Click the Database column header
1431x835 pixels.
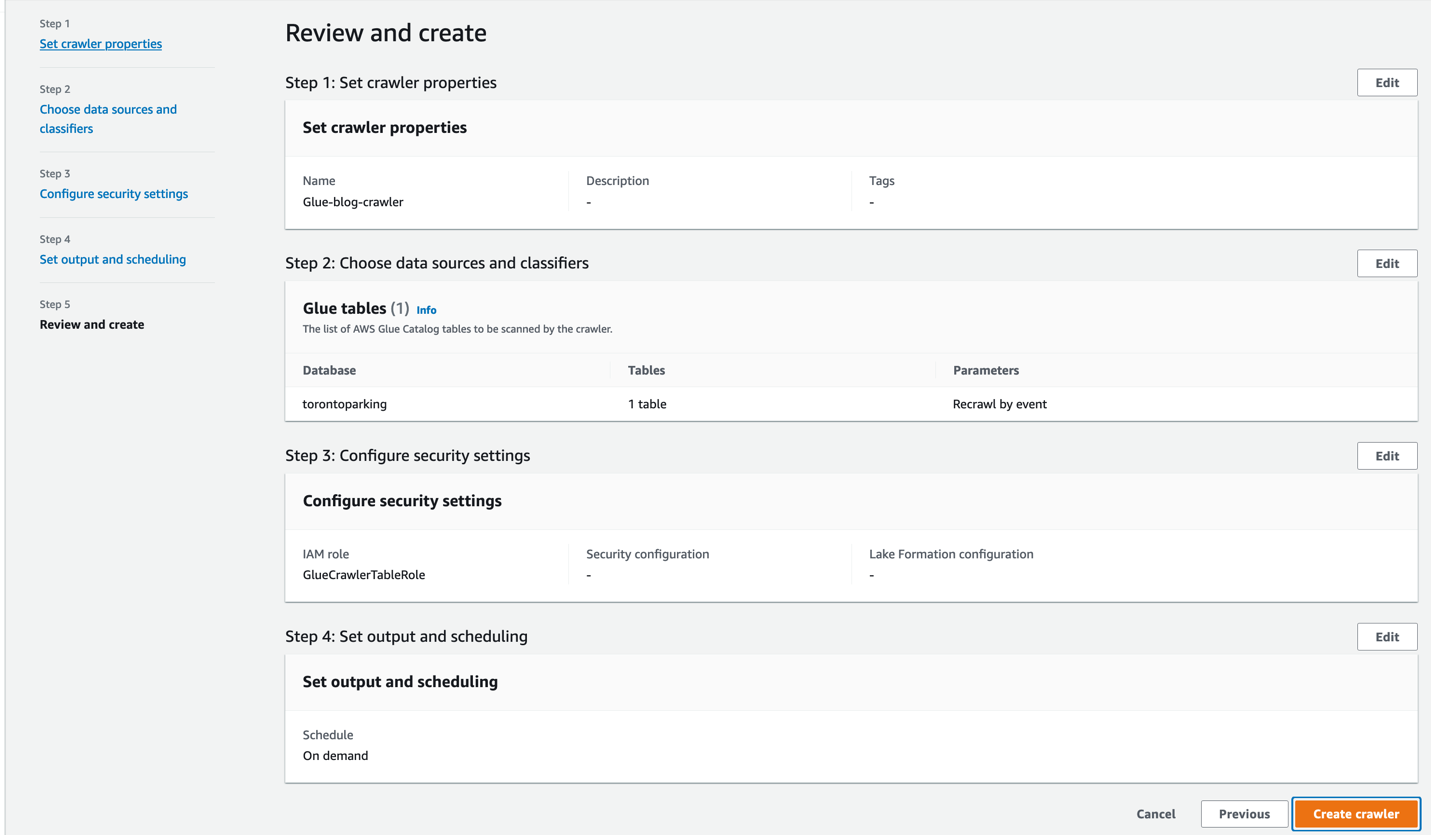(329, 370)
